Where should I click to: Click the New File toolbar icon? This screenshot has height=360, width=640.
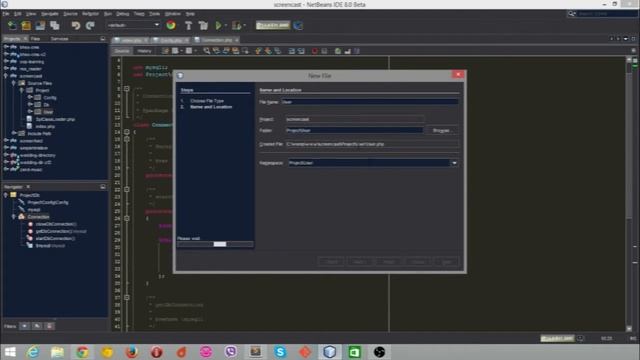[12, 25]
